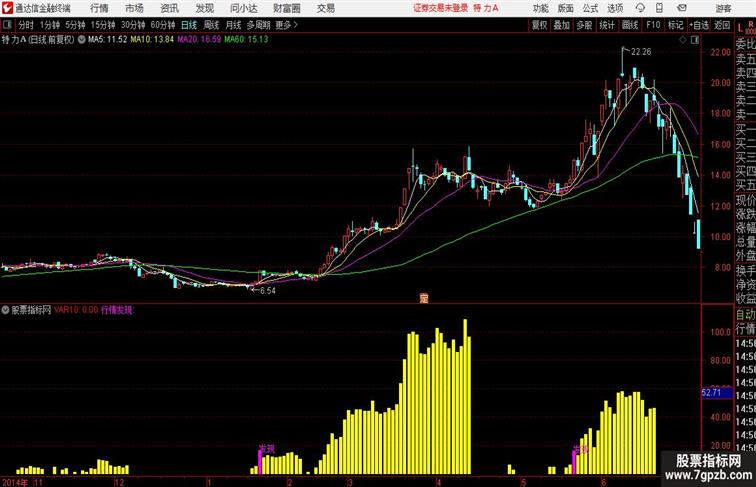Open the 版面 menu
The image size is (756, 487).
coord(566,8)
